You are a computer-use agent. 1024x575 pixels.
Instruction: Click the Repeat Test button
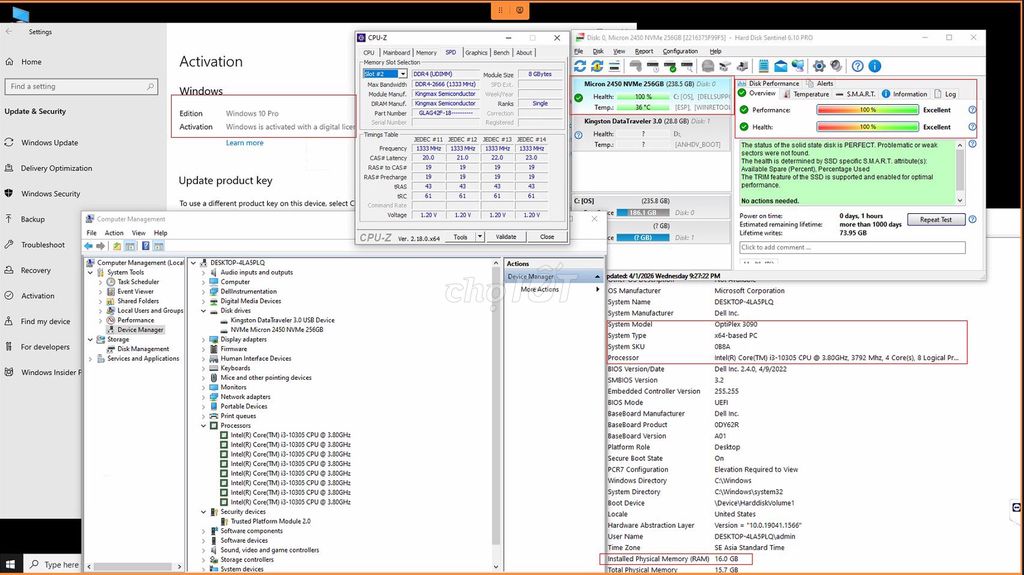pos(936,220)
